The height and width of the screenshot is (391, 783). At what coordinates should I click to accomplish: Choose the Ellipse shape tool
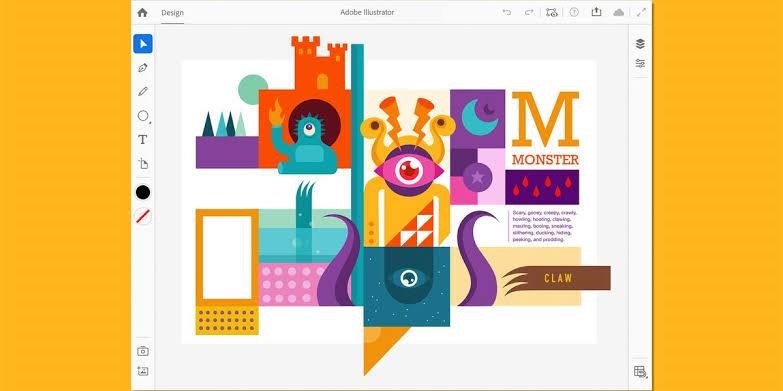tap(143, 116)
